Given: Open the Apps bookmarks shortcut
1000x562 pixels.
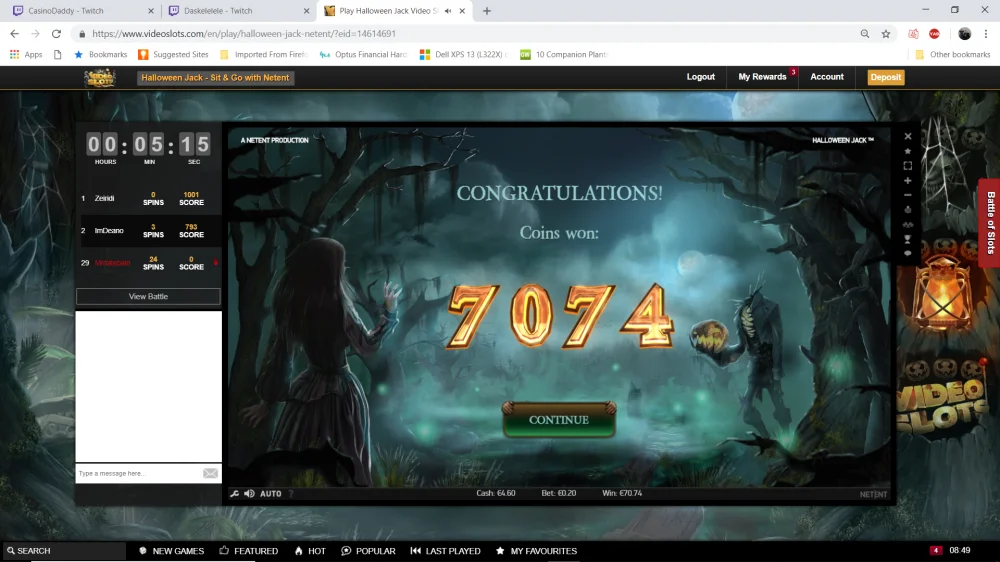Looking at the screenshot, I should pyautogui.click(x=26, y=54).
